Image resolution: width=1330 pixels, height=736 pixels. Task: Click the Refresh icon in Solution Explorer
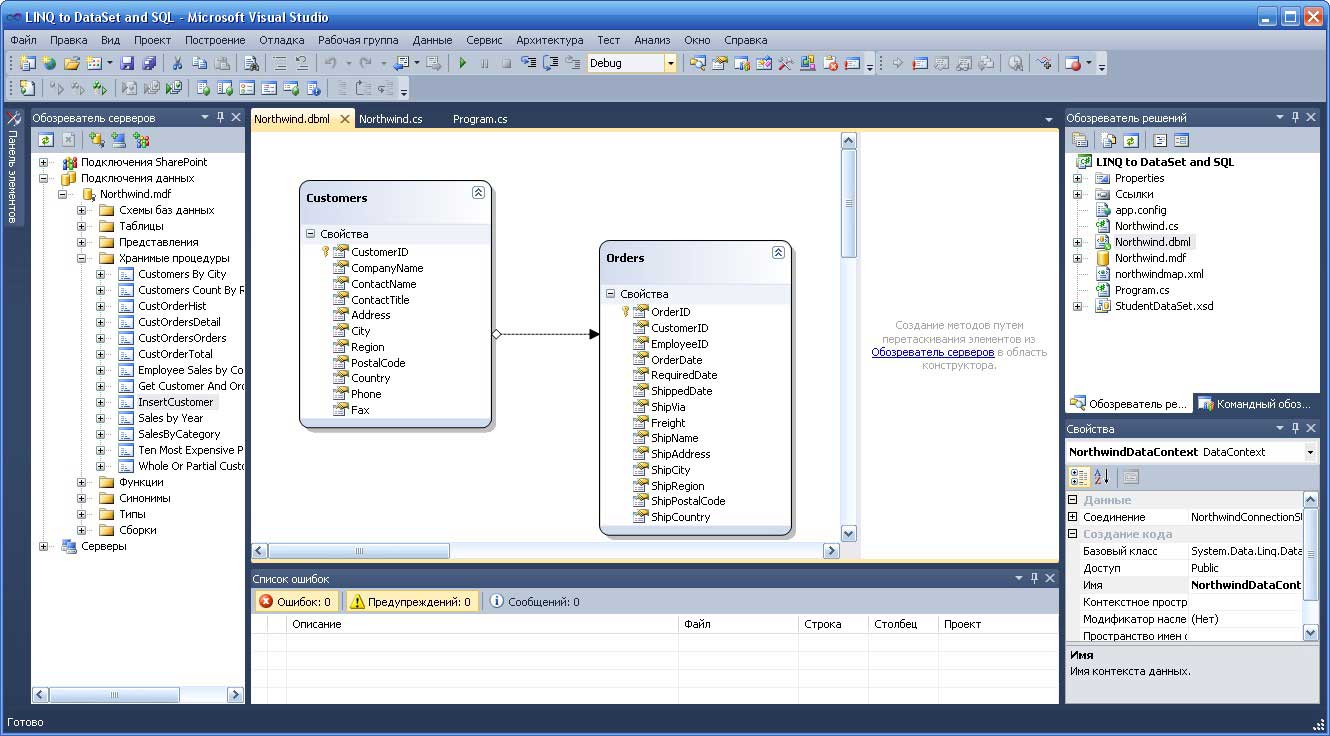coord(1130,140)
